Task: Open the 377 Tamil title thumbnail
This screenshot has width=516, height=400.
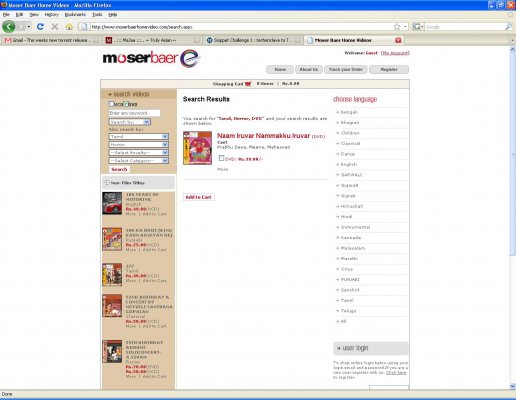Action: click(112, 275)
